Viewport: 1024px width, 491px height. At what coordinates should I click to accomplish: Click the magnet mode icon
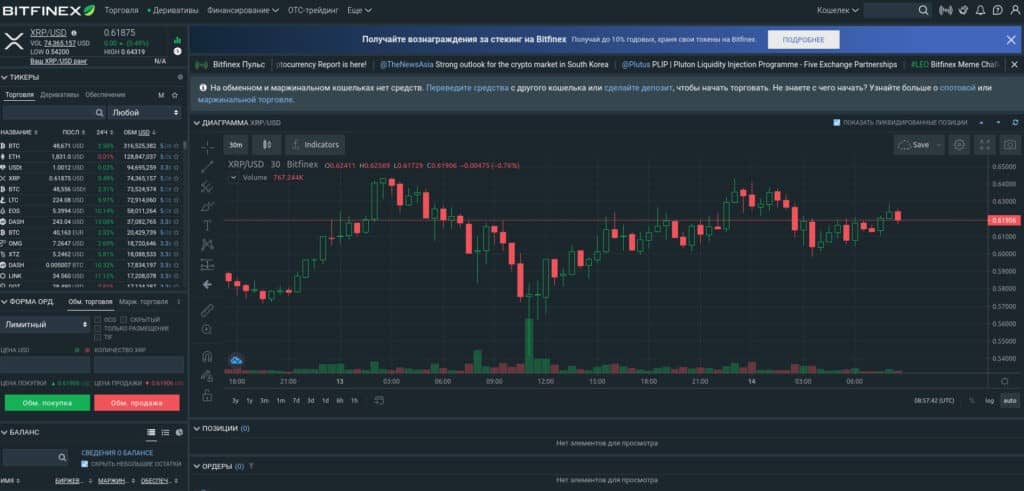tap(207, 356)
